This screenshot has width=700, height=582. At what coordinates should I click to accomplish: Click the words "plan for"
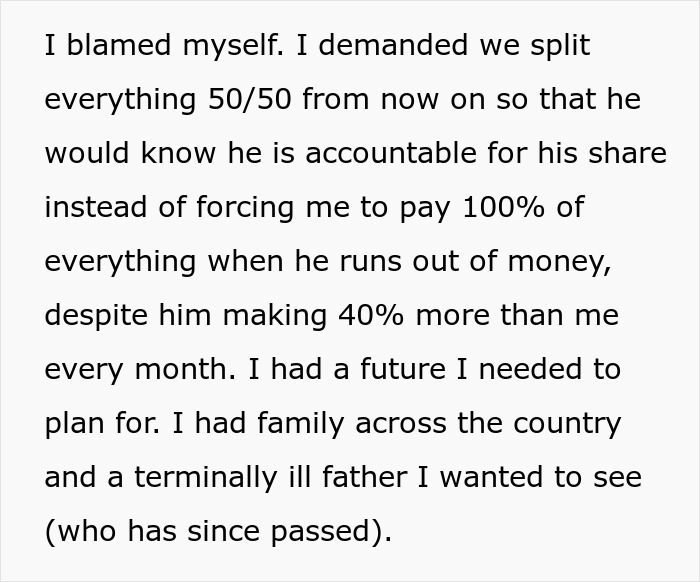(x=107, y=423)
